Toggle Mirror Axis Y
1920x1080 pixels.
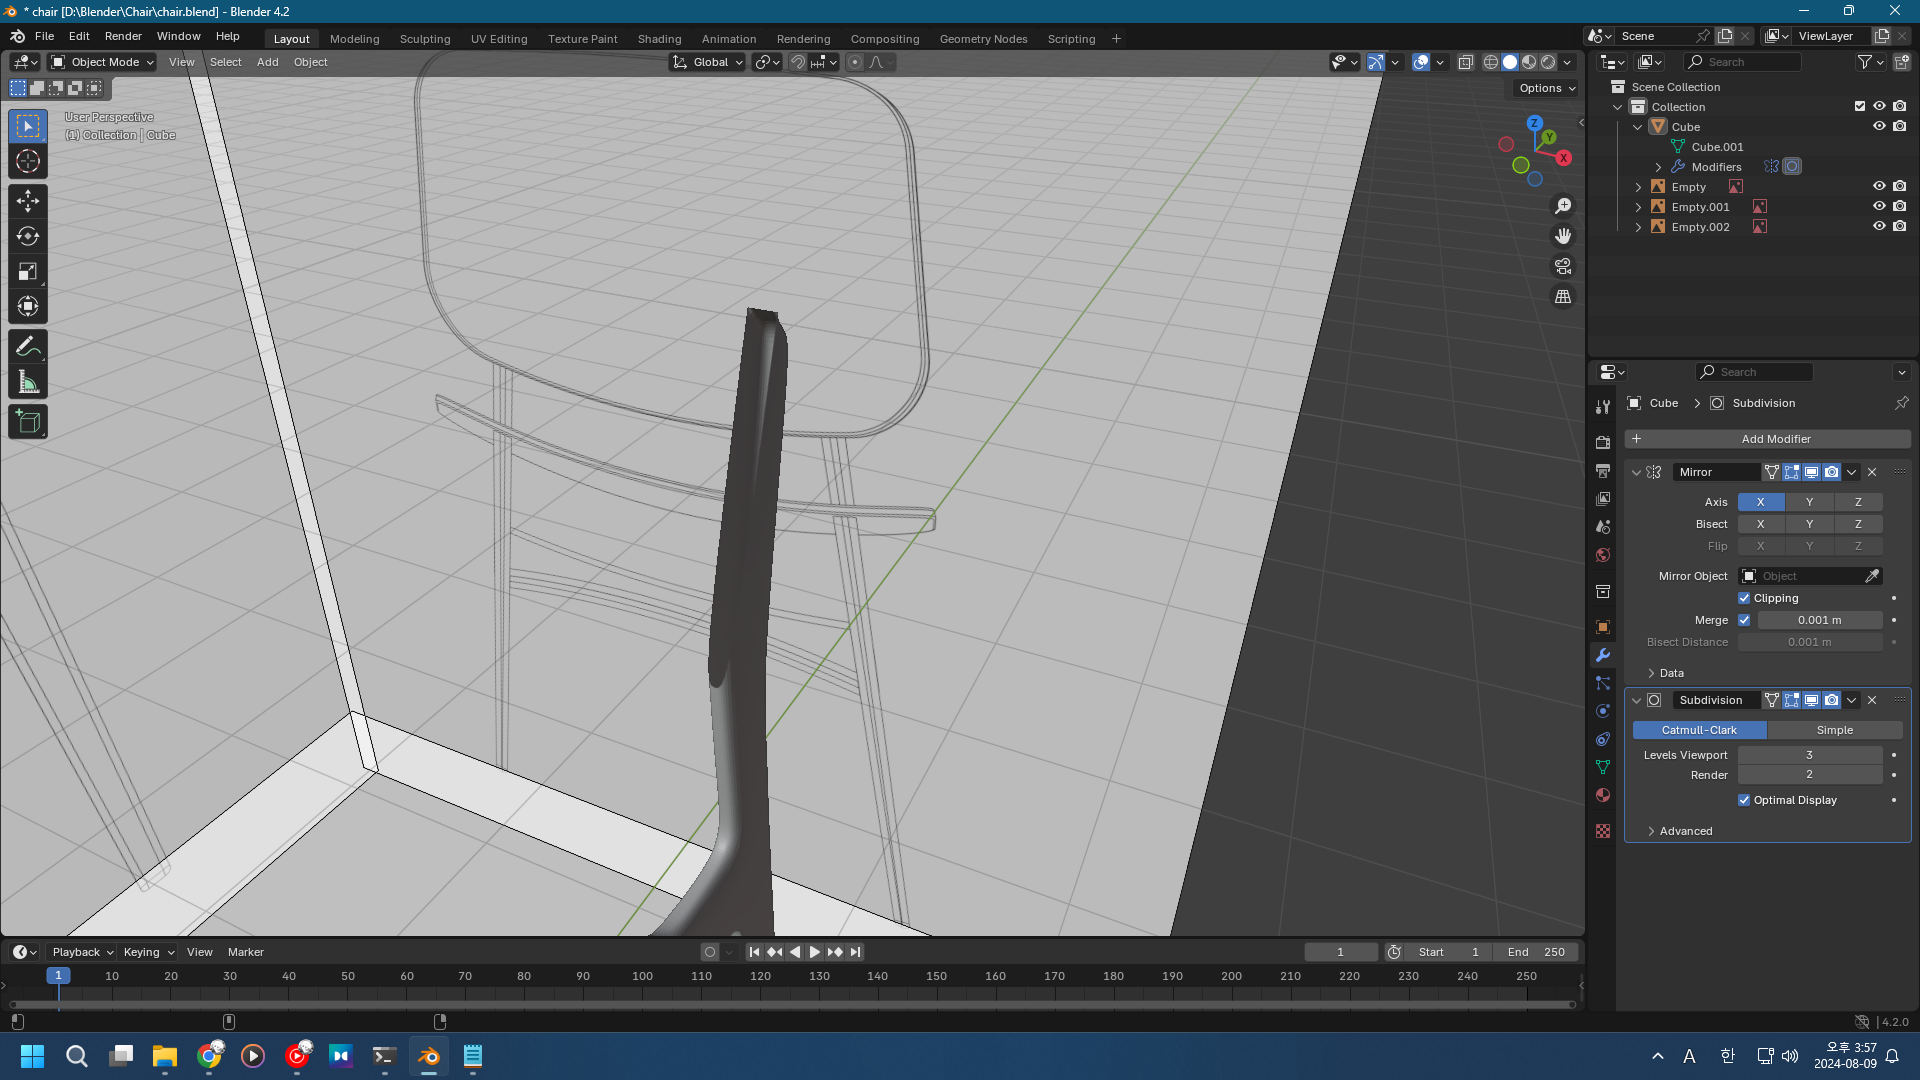(x=1809, y=502)
